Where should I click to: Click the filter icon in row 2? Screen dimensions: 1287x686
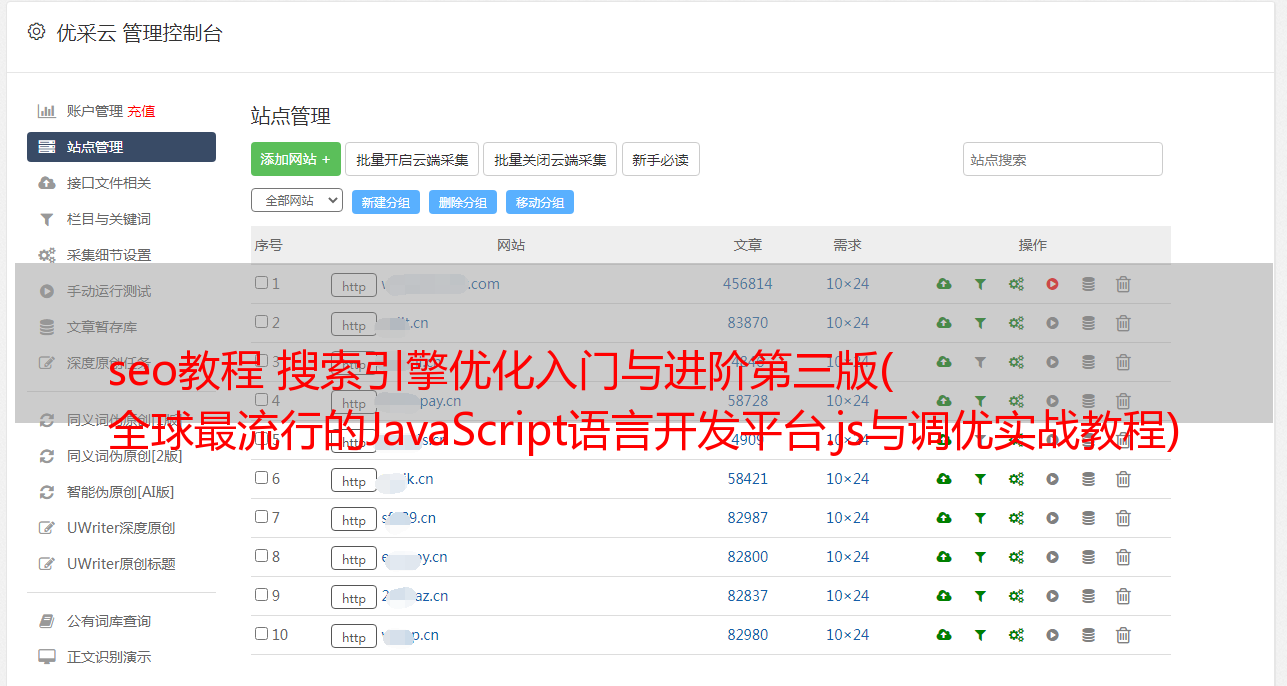tap(980, 323)
